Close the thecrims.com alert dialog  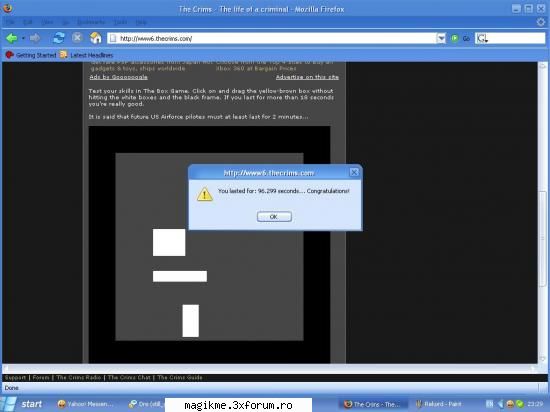[354, 172]
